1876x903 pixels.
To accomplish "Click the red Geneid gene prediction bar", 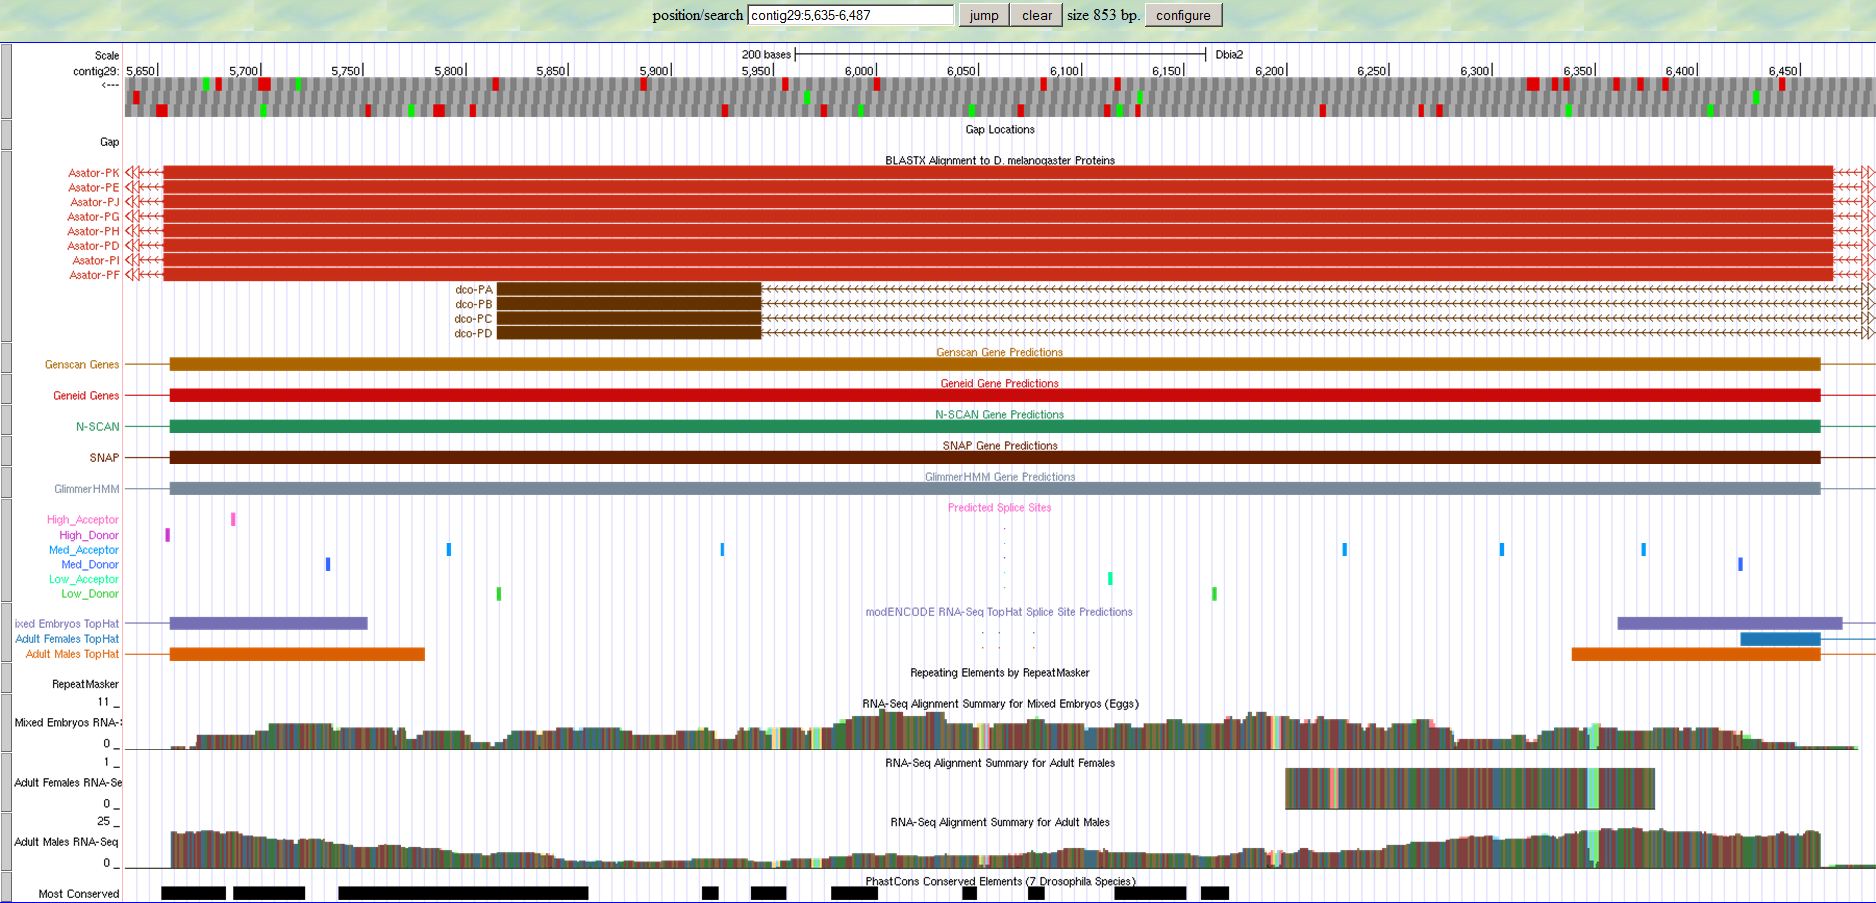I will click(x=995, y=396).
